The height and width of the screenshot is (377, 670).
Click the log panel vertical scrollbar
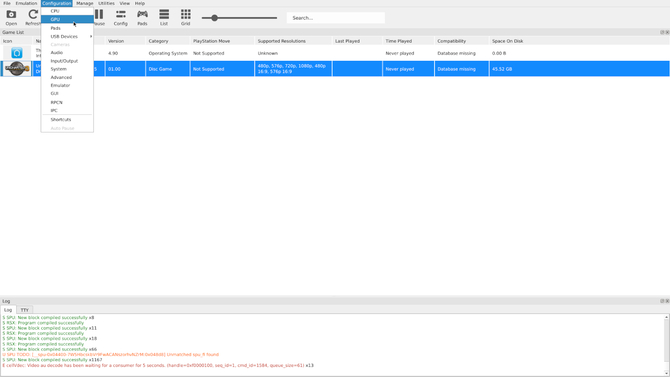tap(666, 345)
